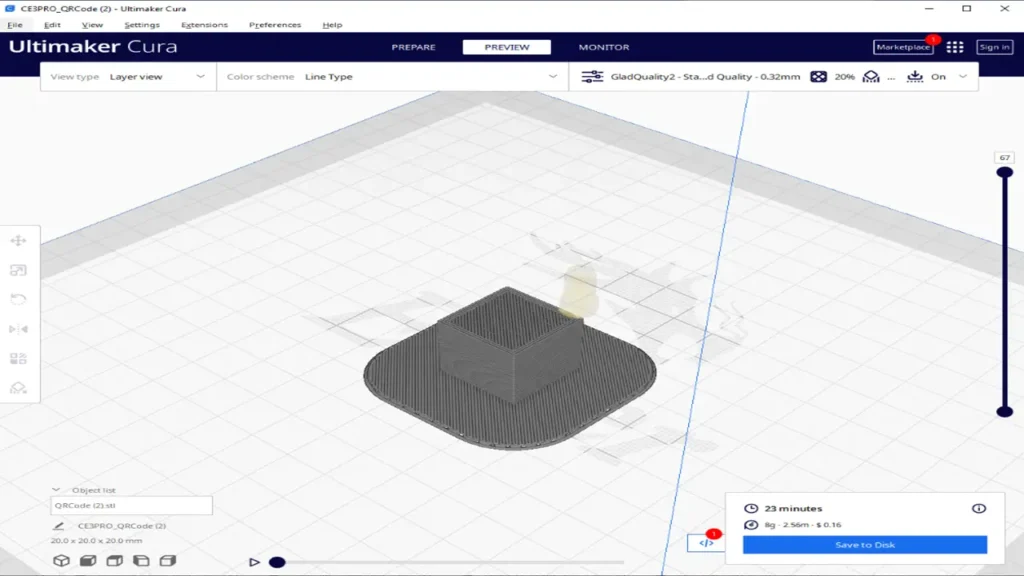Viewport: 1024px width, 576px height.
Task: Collapse the Object list
Action: pos(56,490)
